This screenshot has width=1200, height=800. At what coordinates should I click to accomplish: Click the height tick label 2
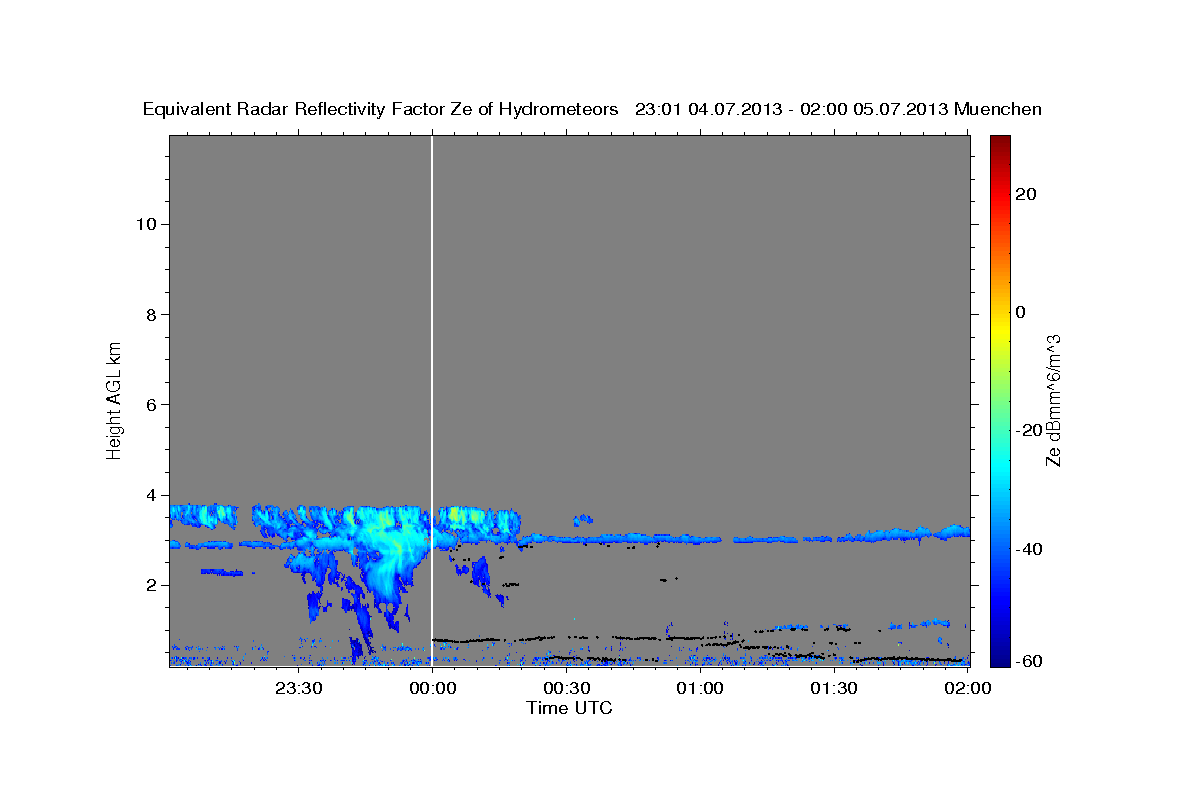150,585
